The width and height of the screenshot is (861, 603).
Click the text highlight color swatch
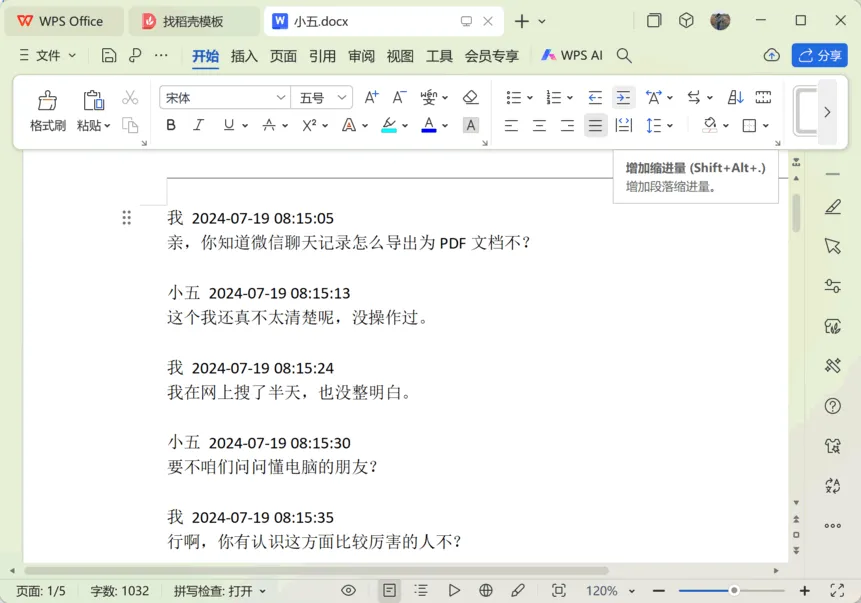(389, 125)
